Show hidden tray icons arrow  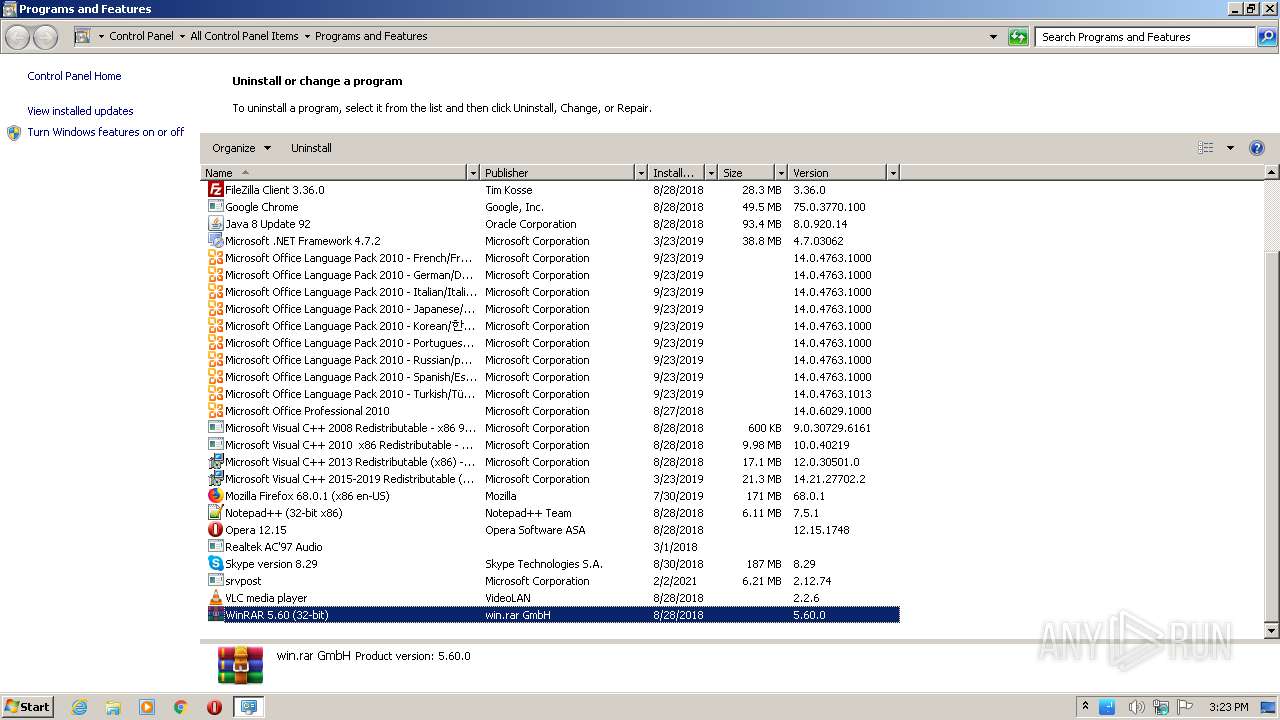[1085, 706]
